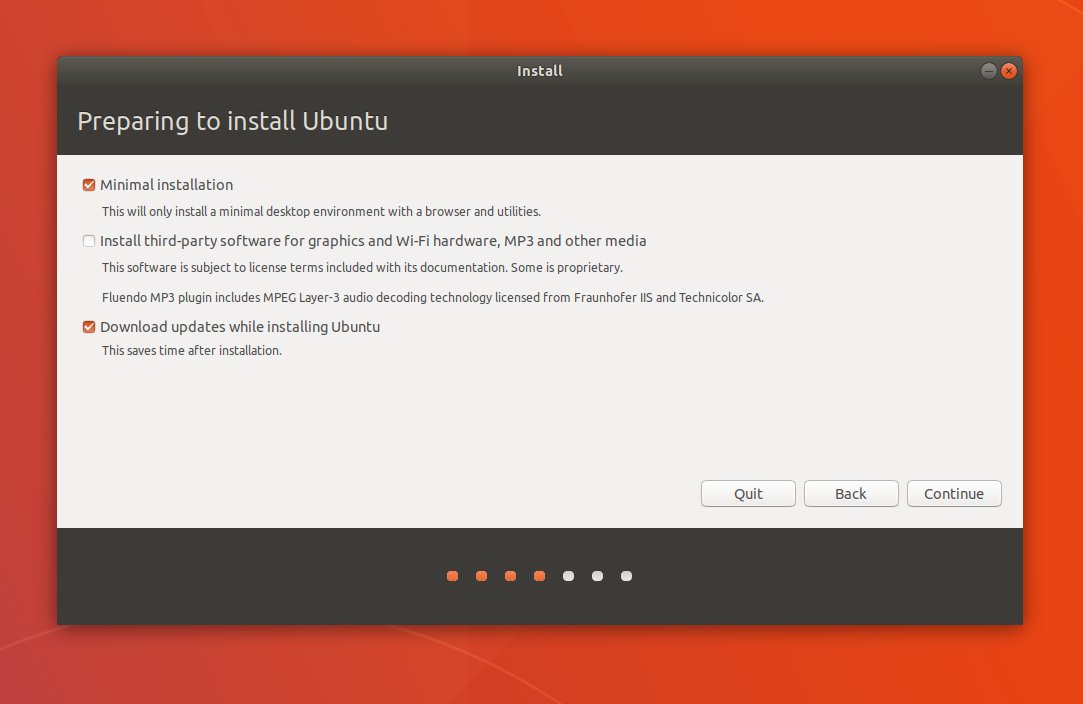
Task: Click the minimal desktop environment description text
Action: click(321, 212)
